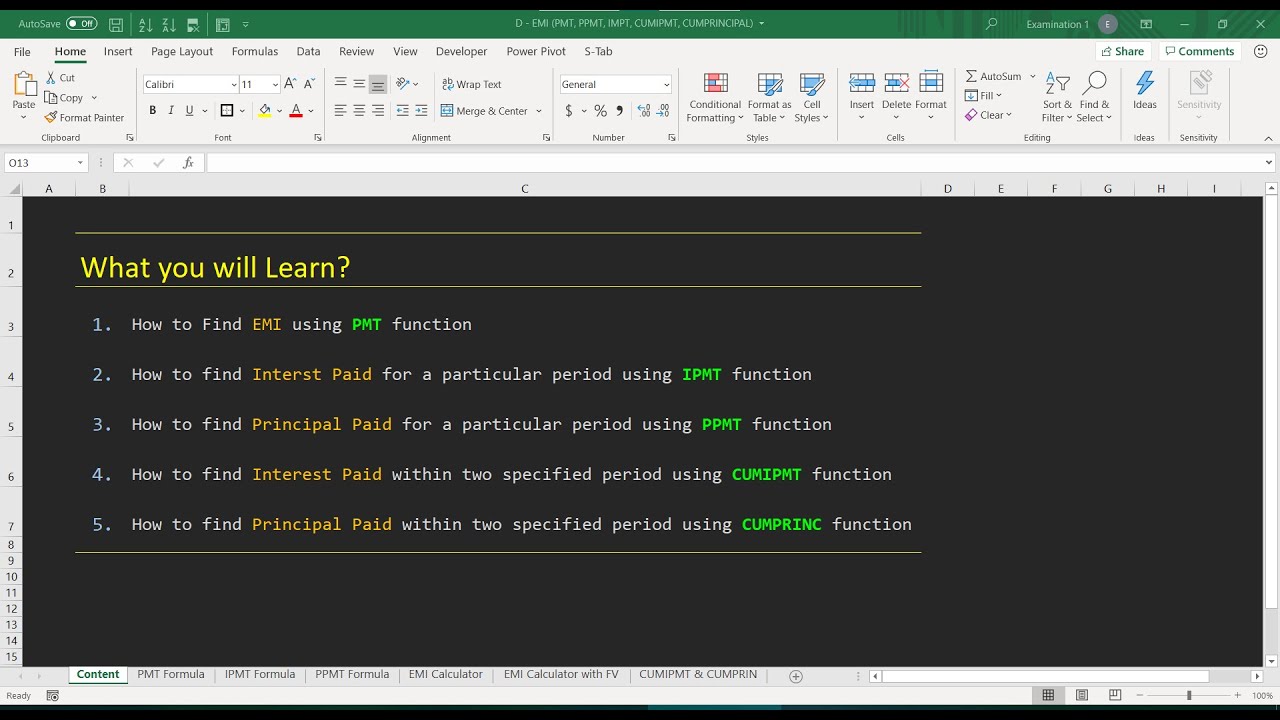Click the Insert Function fx icon
Image resolution: width=1280 pixels, height=720 pixels.
click(188, 163)
